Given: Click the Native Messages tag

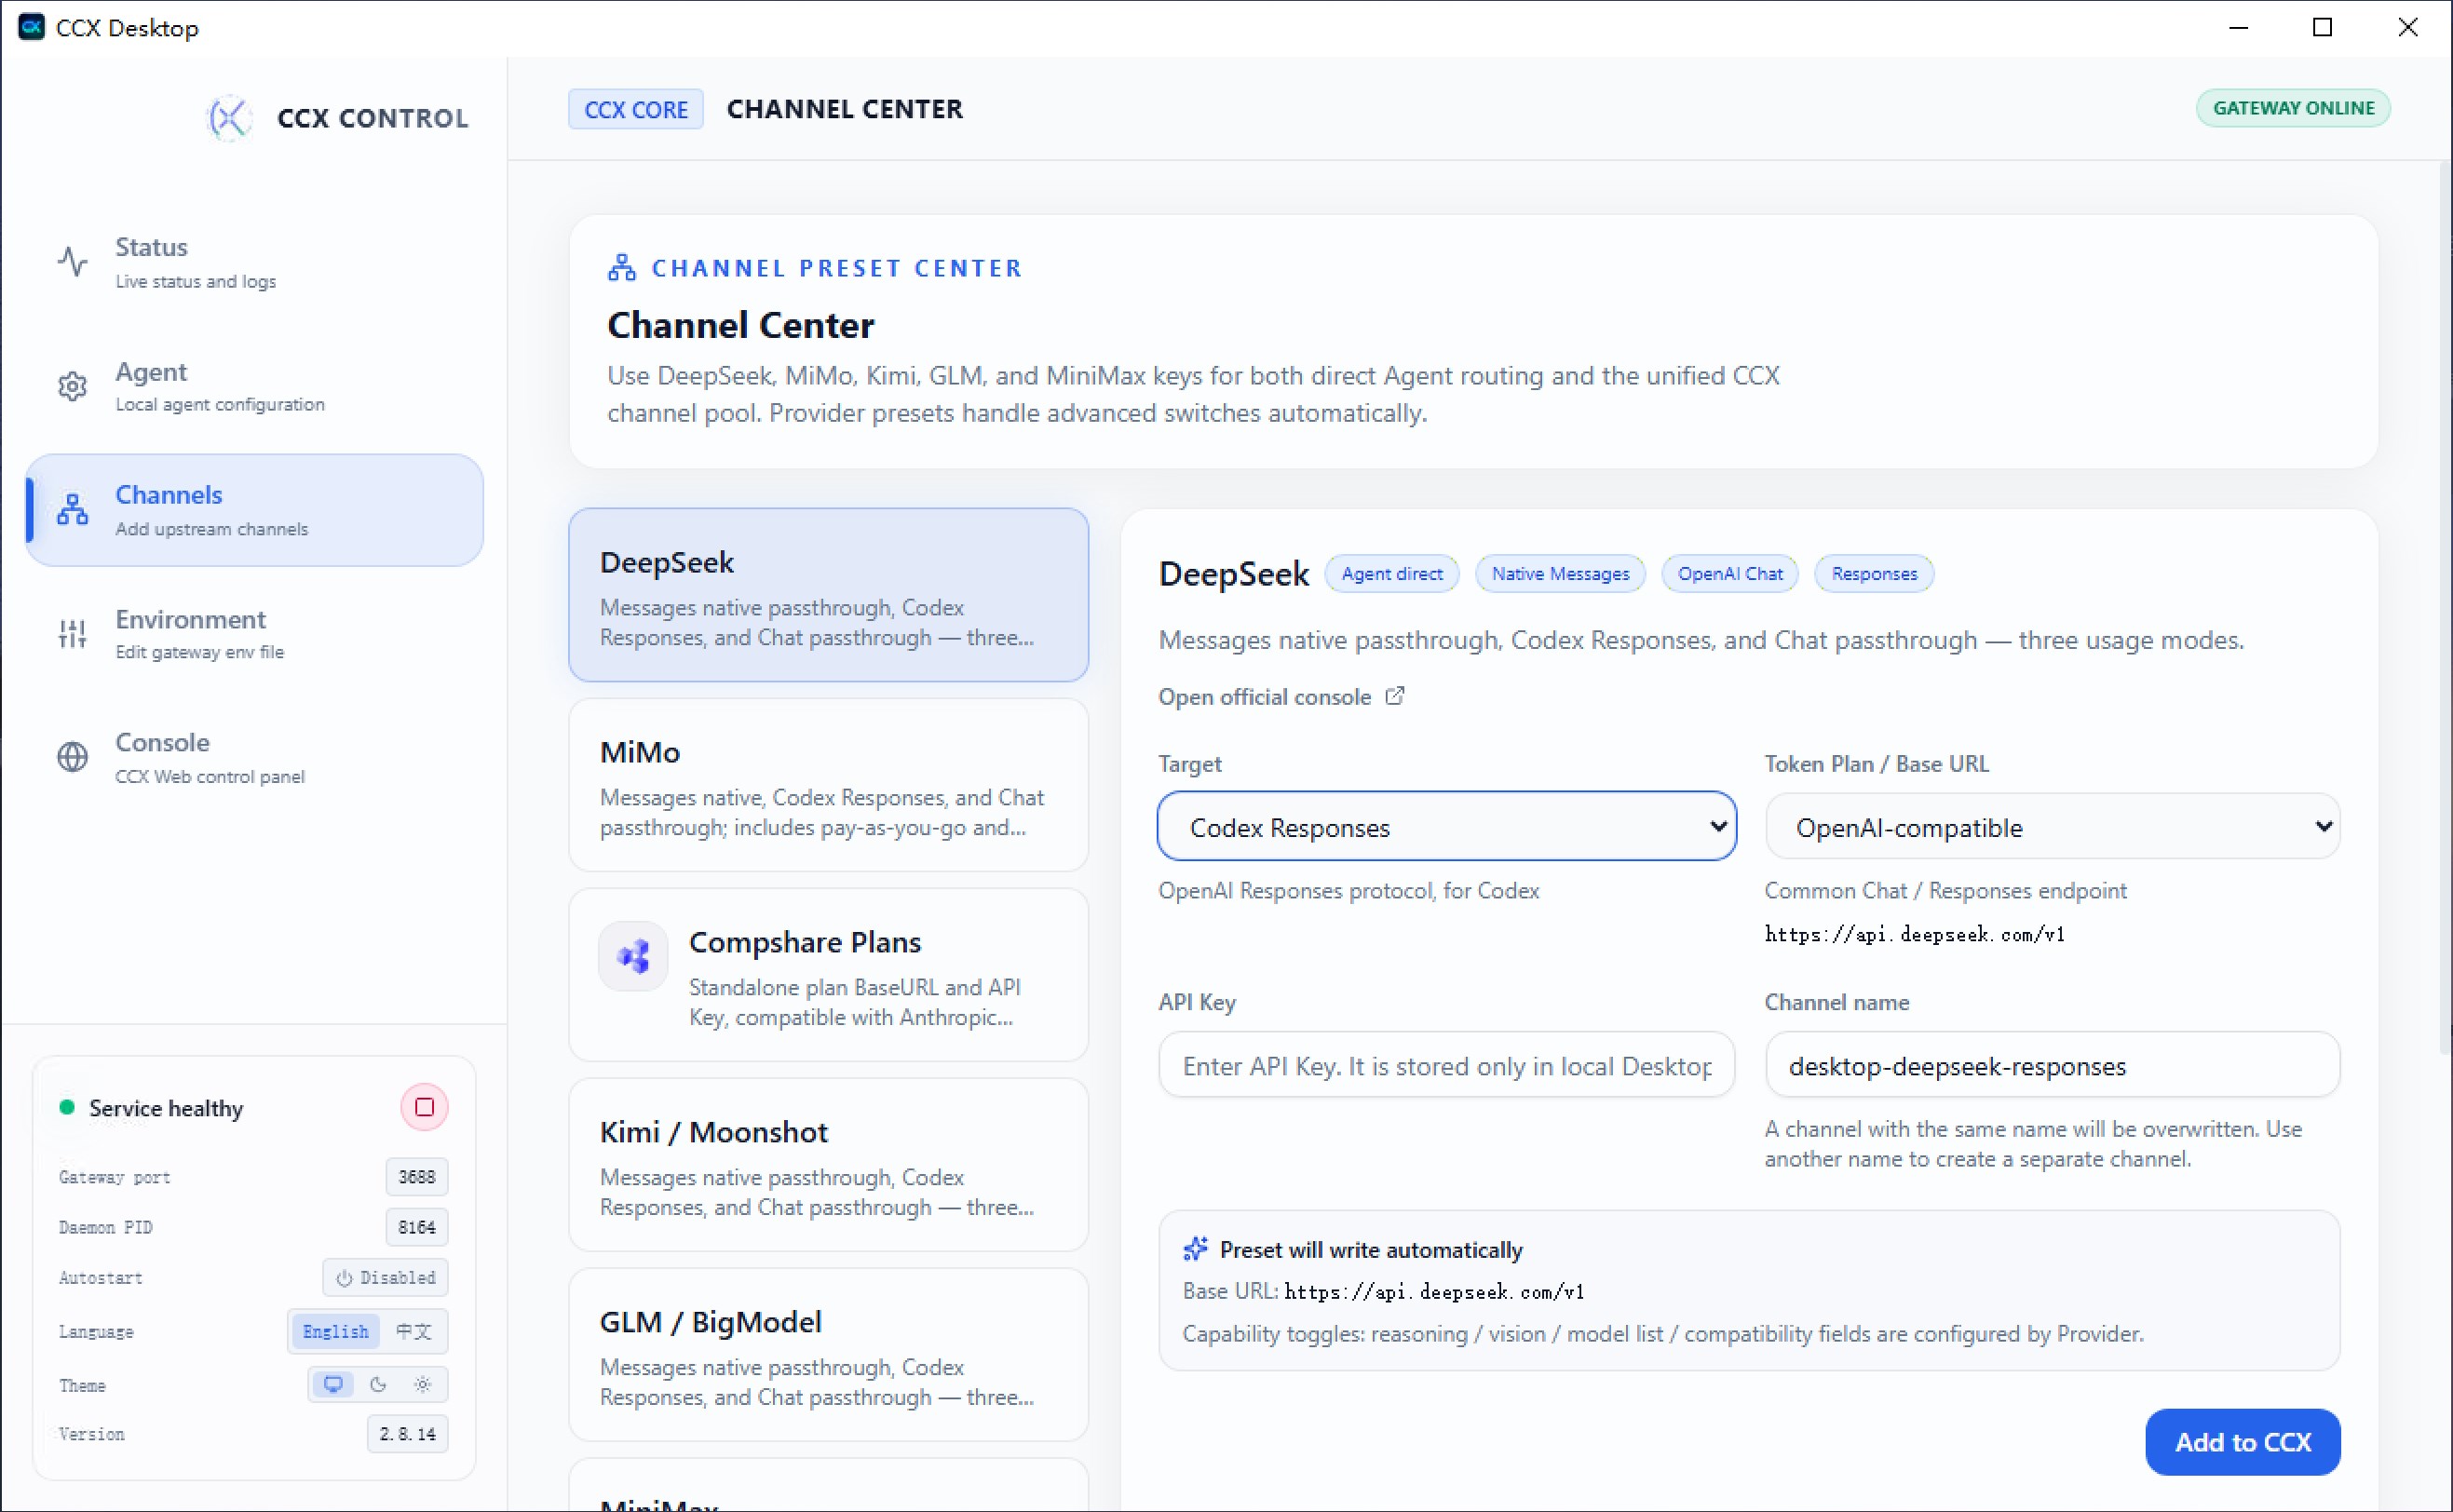Looking at the screenshot, I should [x=1560, y=574].
